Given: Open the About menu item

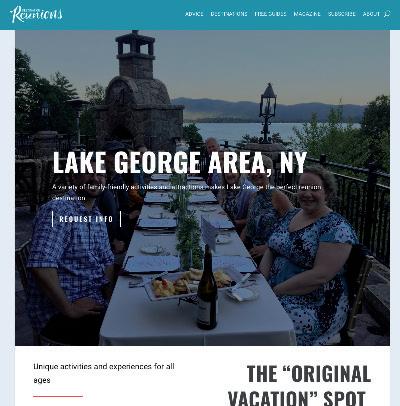Looking at the screenshot, I should tap(371, 14).
